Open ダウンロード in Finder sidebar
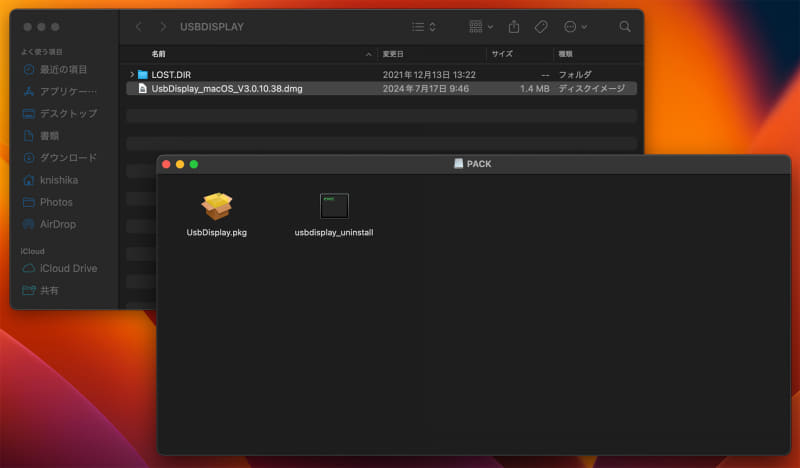Viewport: 800px width, 468px height. (x=60, y=158)
